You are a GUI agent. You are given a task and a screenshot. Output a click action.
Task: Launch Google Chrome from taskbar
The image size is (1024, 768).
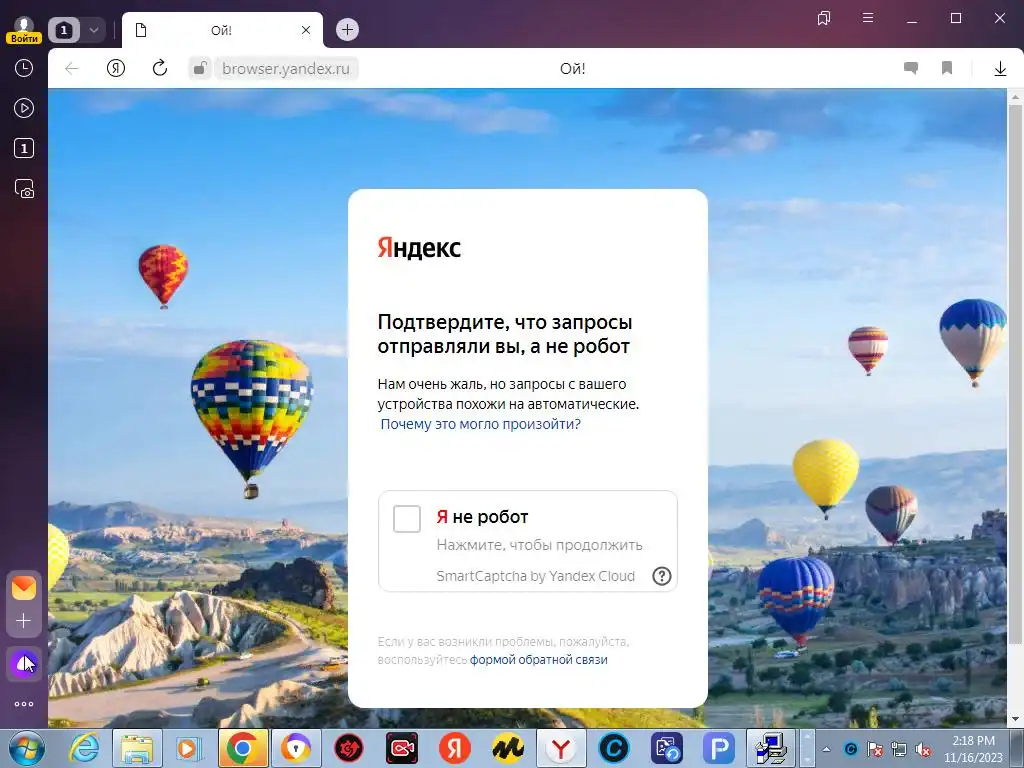(242, 748)
